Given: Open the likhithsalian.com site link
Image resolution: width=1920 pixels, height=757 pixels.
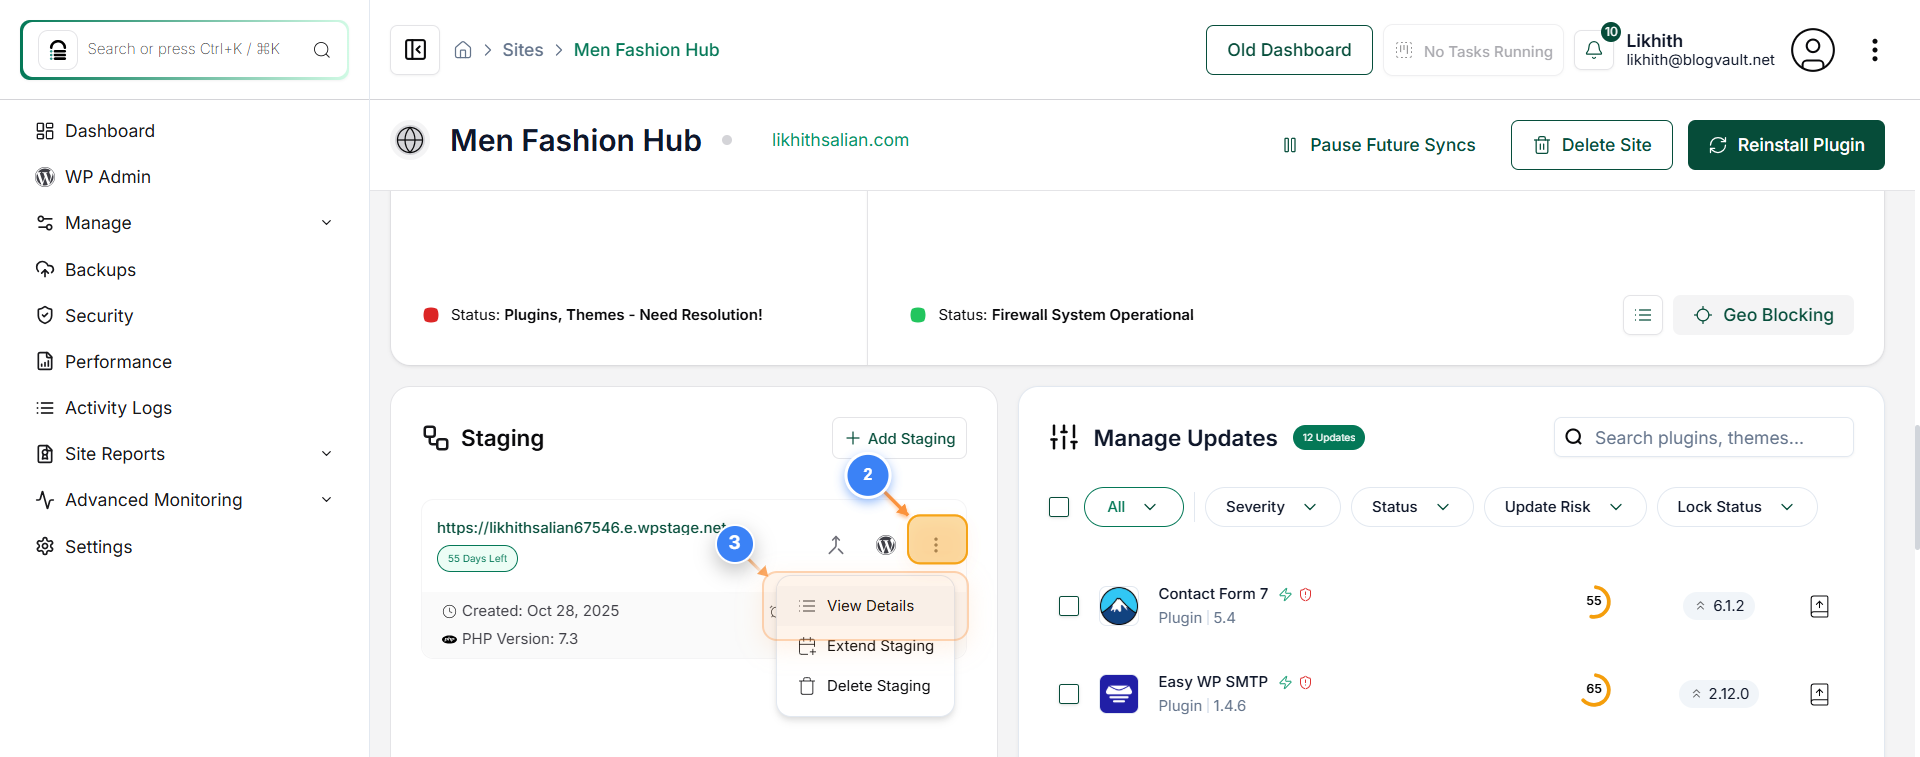Looking at the screenshot, I should [840, 140].
